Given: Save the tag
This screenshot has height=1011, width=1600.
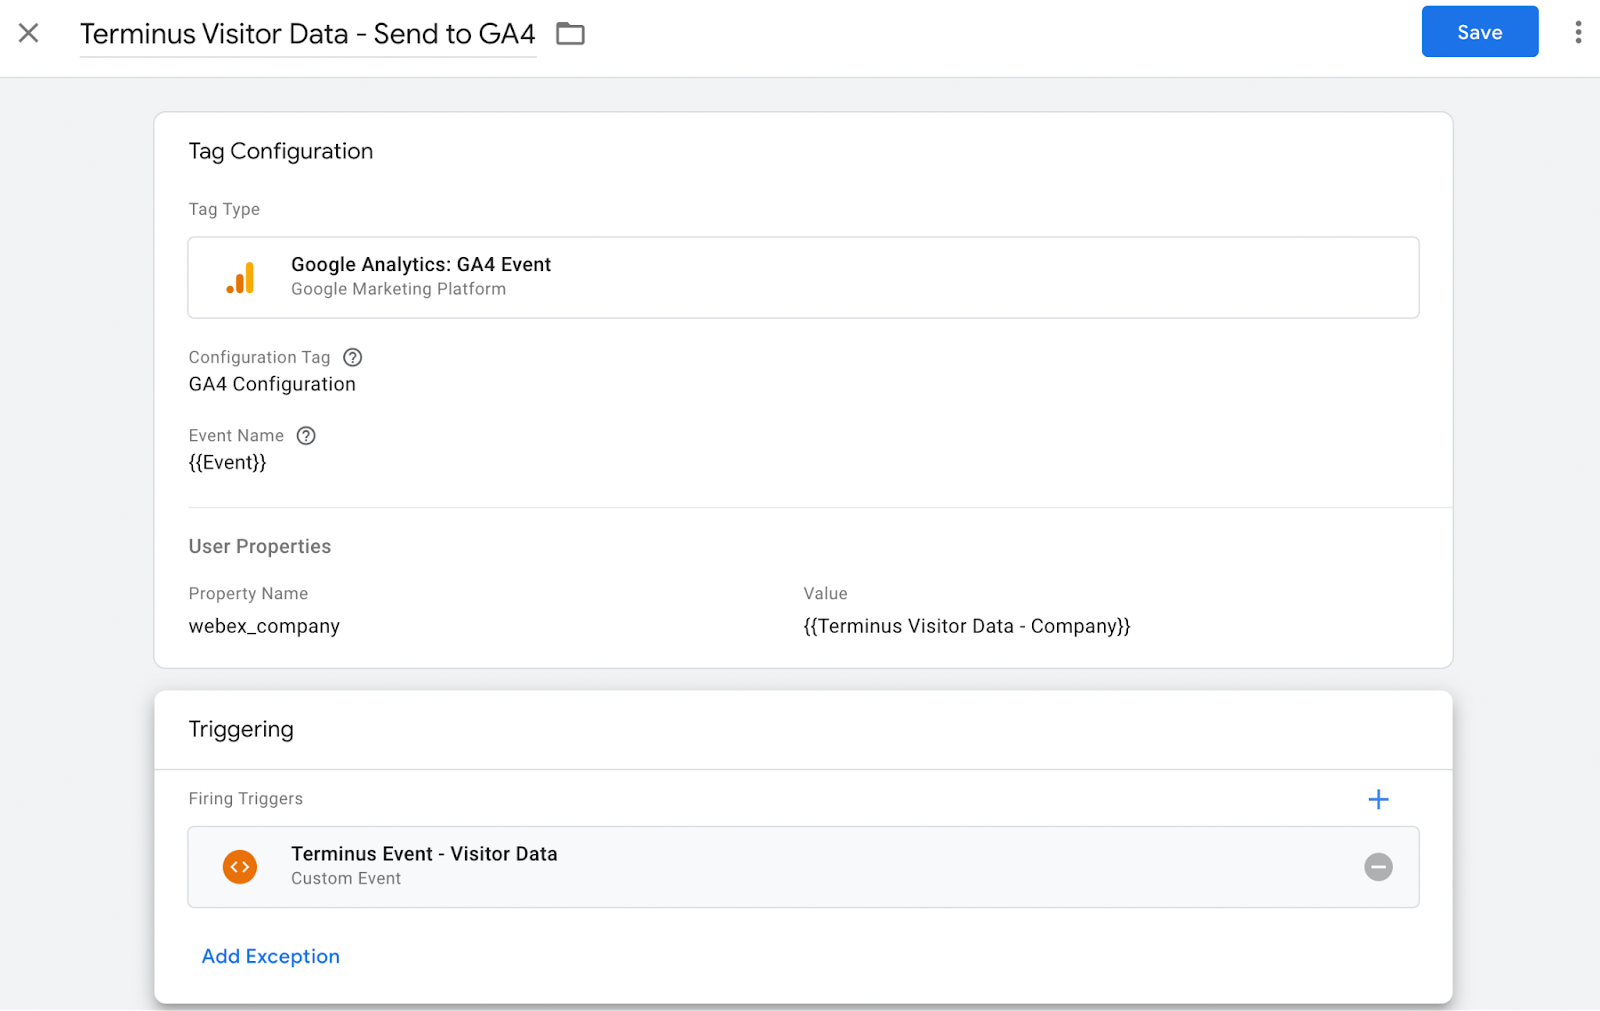Looking at the screenshot, I should coord(1480,32).
